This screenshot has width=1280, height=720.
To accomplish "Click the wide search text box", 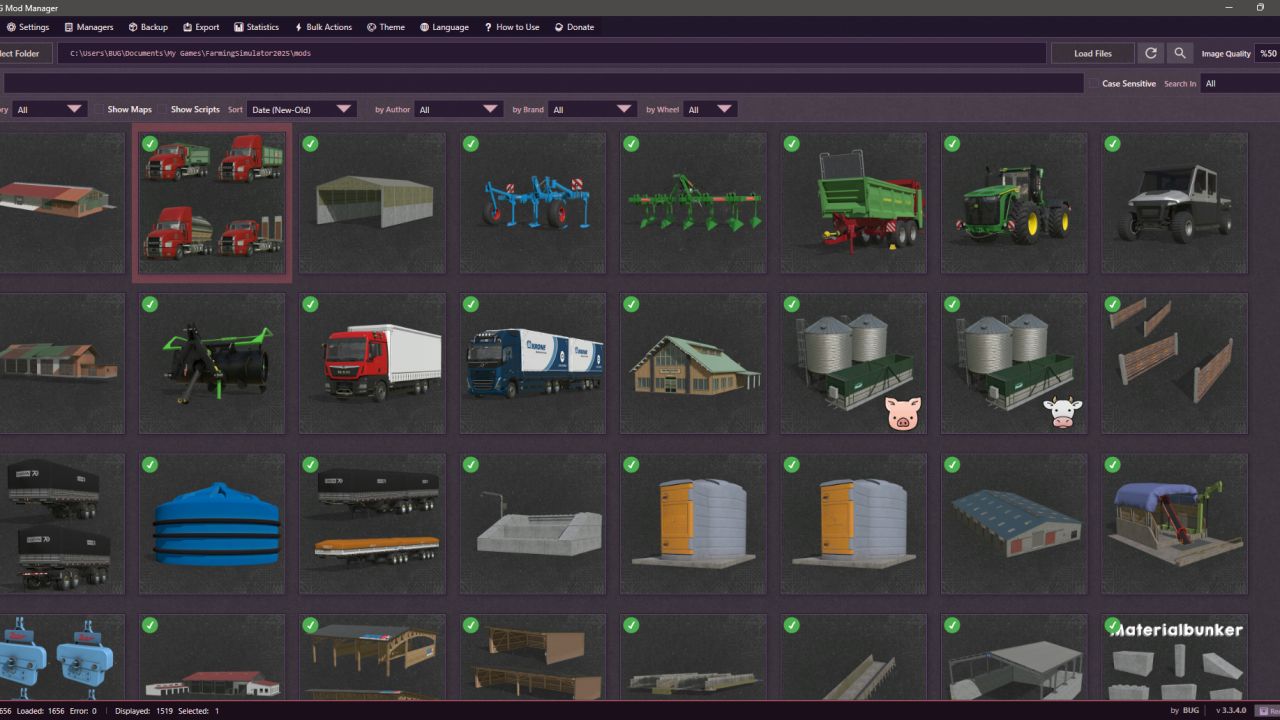I will click(543, 83).
